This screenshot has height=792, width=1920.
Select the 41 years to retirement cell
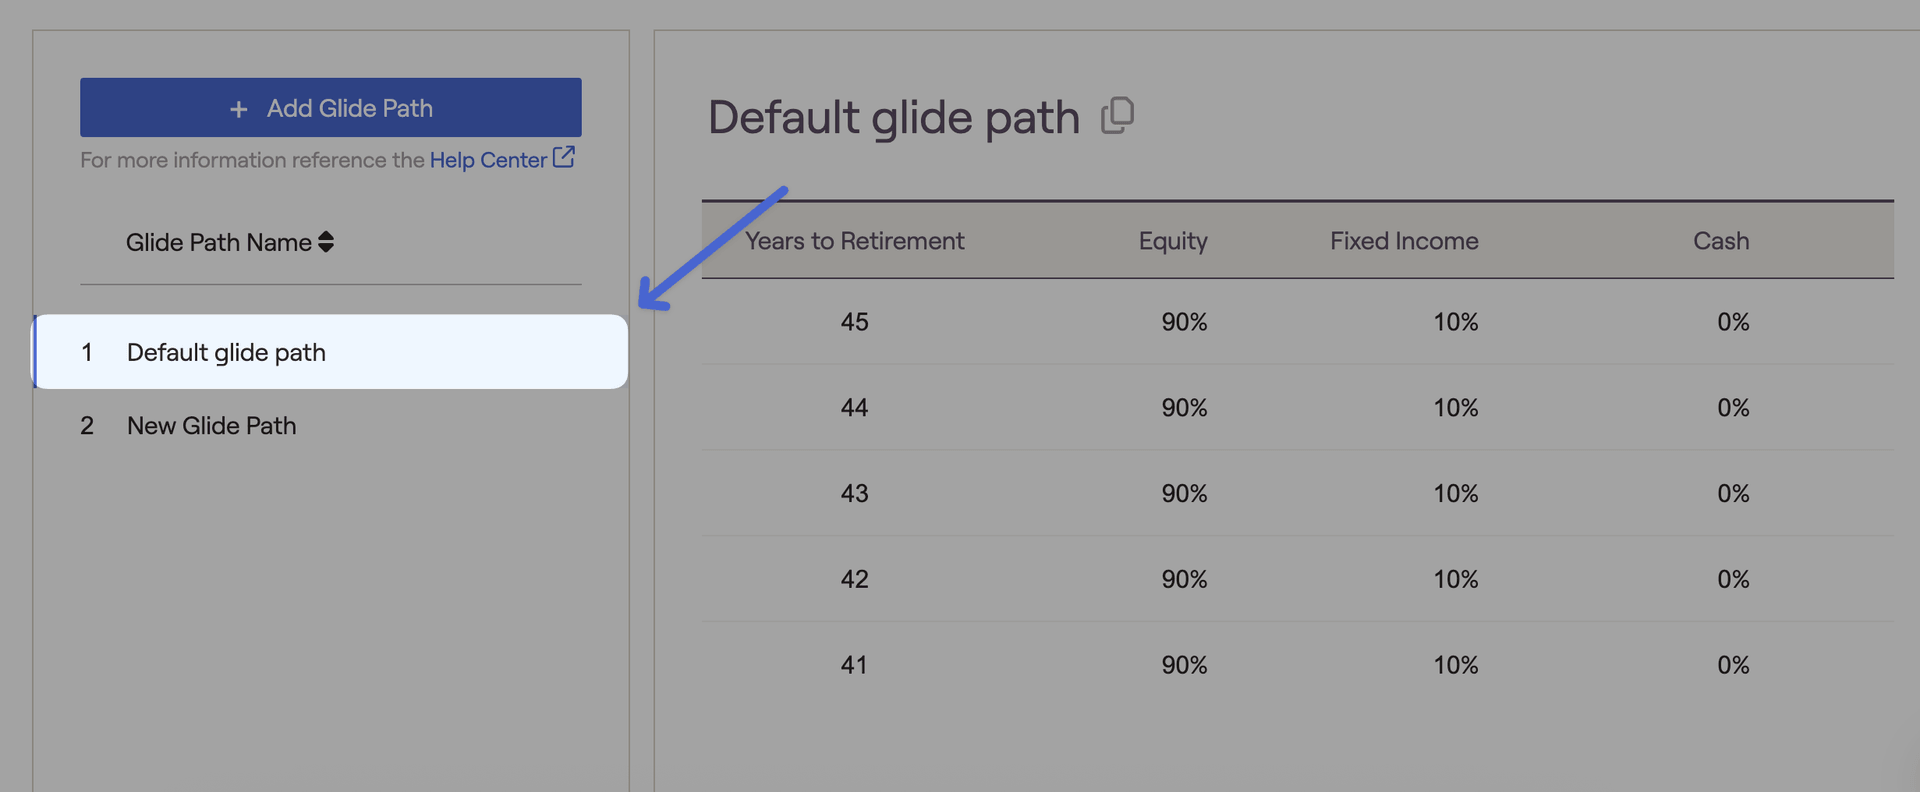854,665
